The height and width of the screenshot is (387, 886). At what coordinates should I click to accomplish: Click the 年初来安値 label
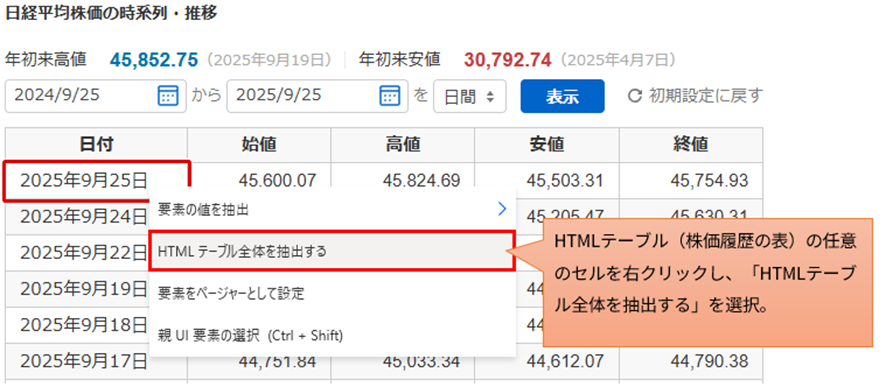(399, 59)
